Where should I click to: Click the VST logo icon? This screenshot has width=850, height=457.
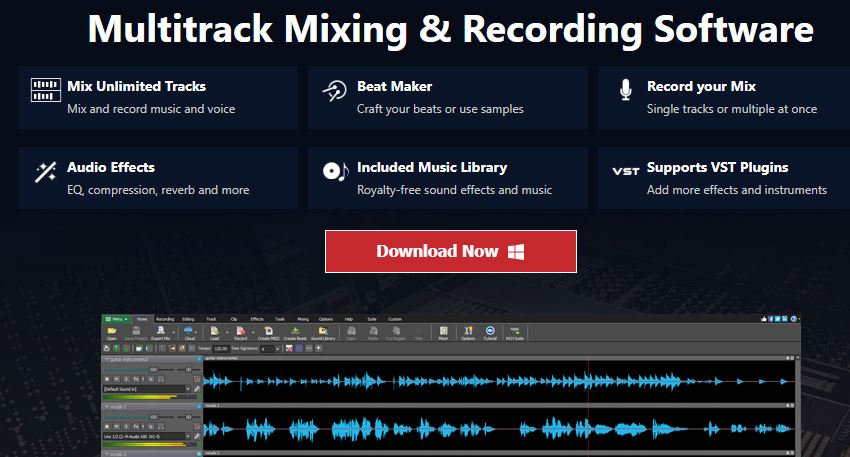pyautogui.click(x=626, y=171)
